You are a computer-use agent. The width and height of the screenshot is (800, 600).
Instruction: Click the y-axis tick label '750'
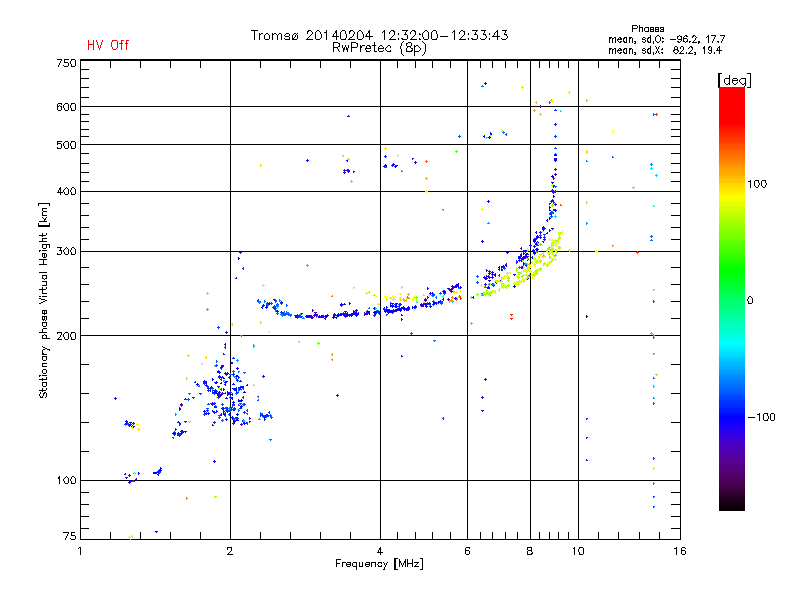point(66,63)
